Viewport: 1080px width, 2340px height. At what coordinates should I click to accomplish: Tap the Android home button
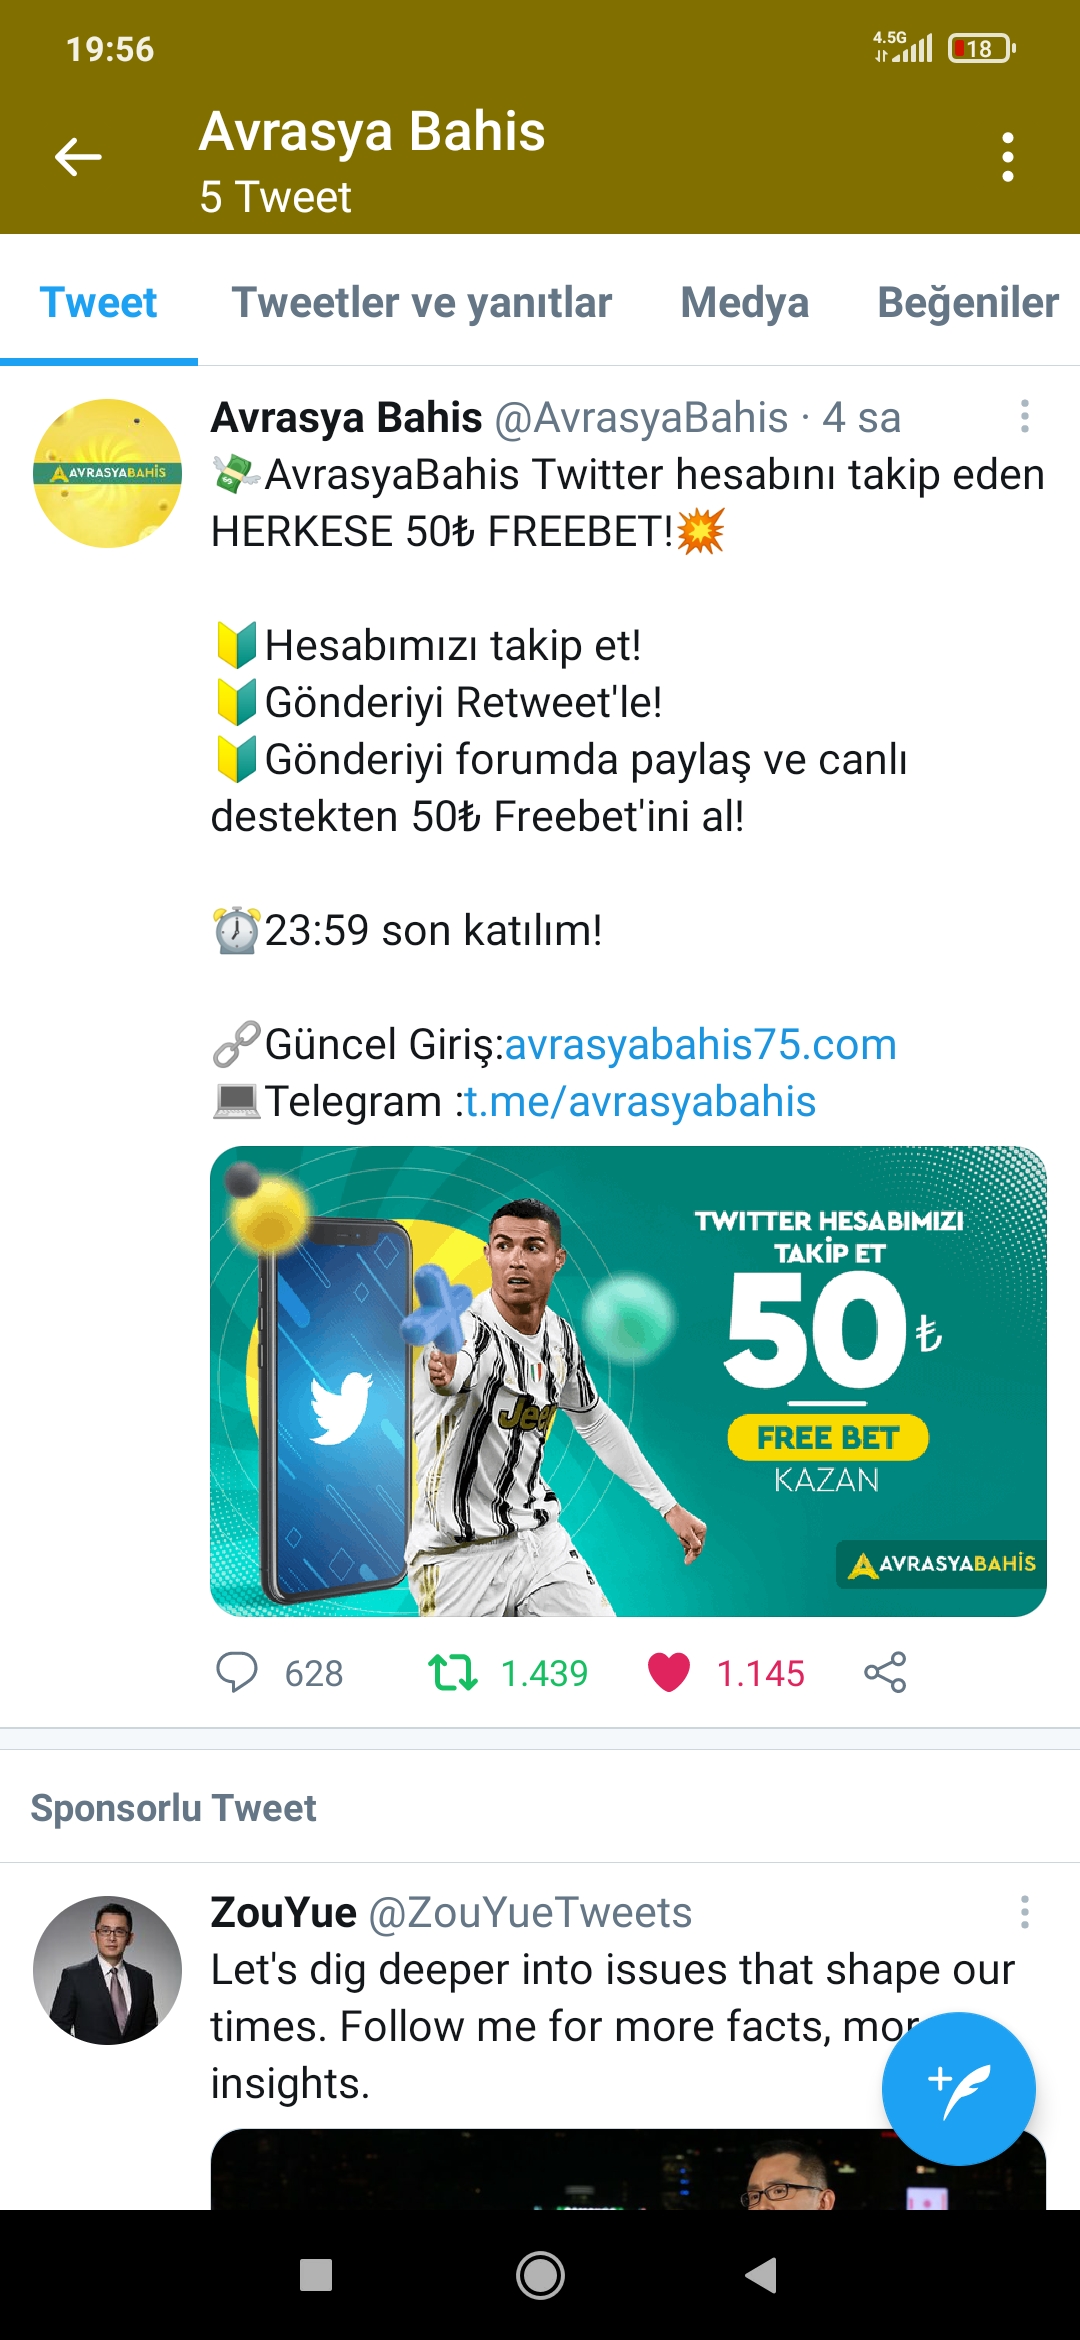coord(540,2275)
